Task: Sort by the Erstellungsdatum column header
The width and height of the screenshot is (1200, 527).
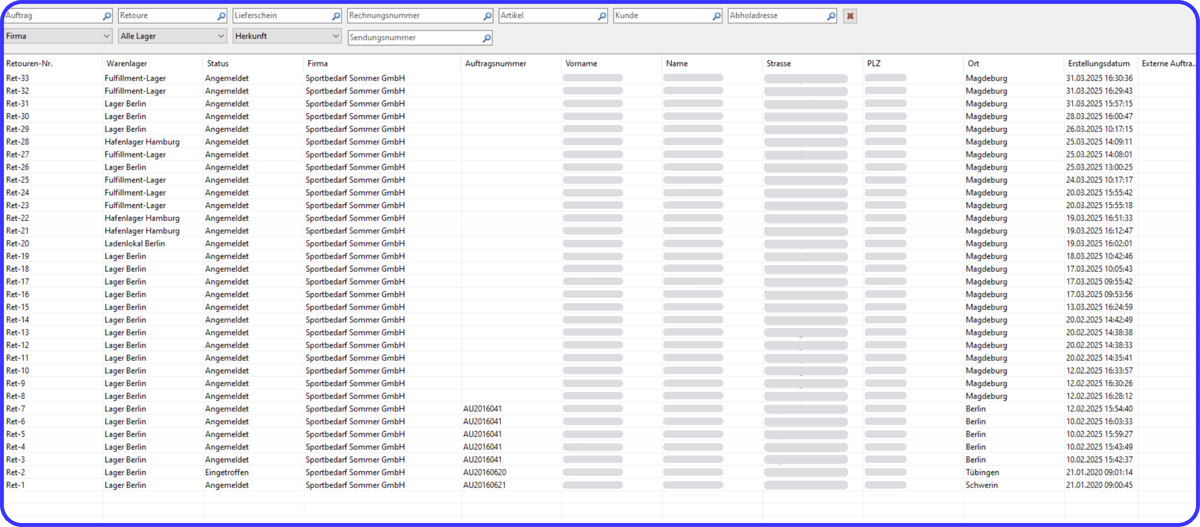Action: pyautogui.click(x=1101, y=63)
